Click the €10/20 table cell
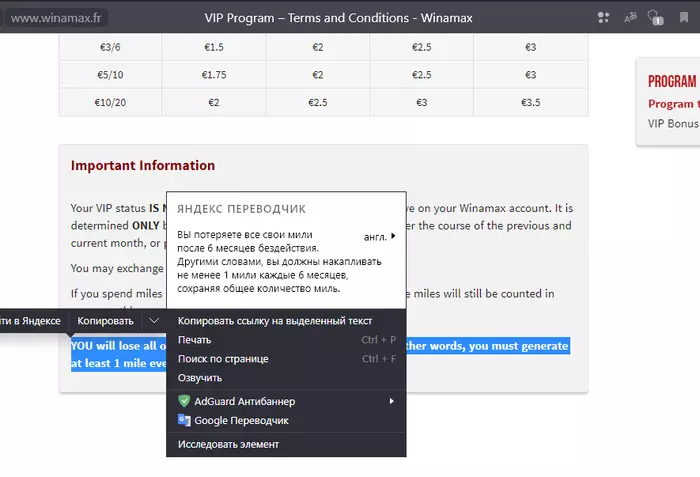The height and width of the screenshot is (477, 700). pyautogui.click(x=110, y=102)
